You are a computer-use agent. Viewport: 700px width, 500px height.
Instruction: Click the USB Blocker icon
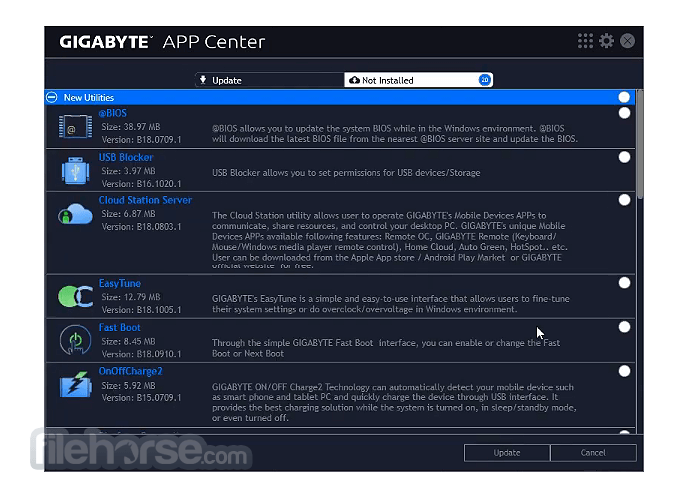(75, 170)
